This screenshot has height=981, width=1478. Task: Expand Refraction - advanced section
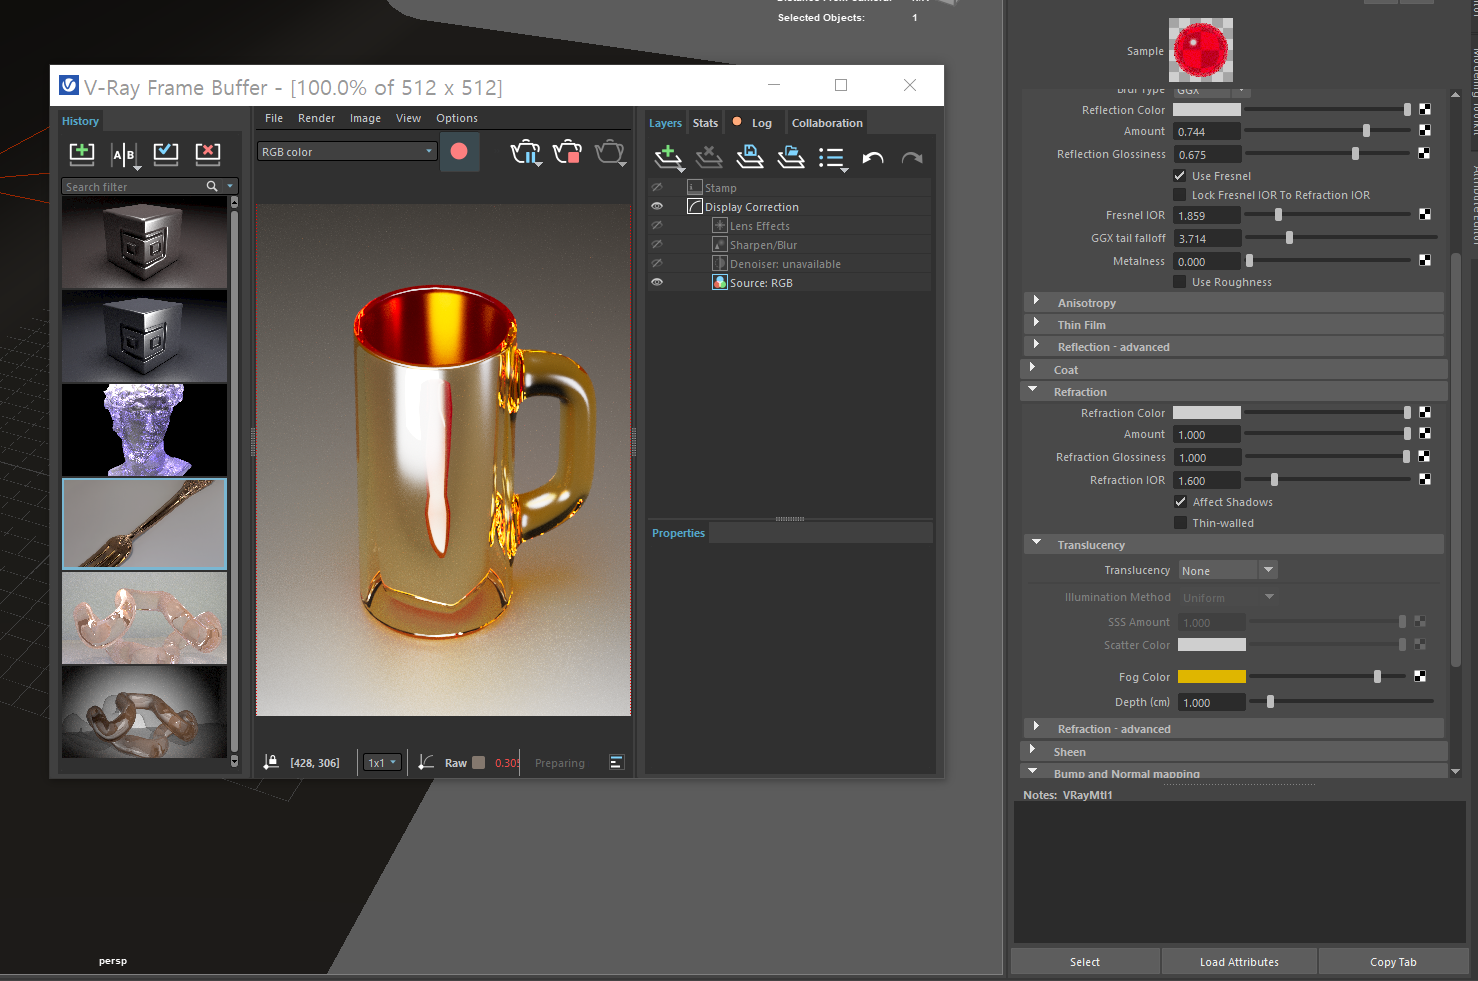[x=1036, y=727]
